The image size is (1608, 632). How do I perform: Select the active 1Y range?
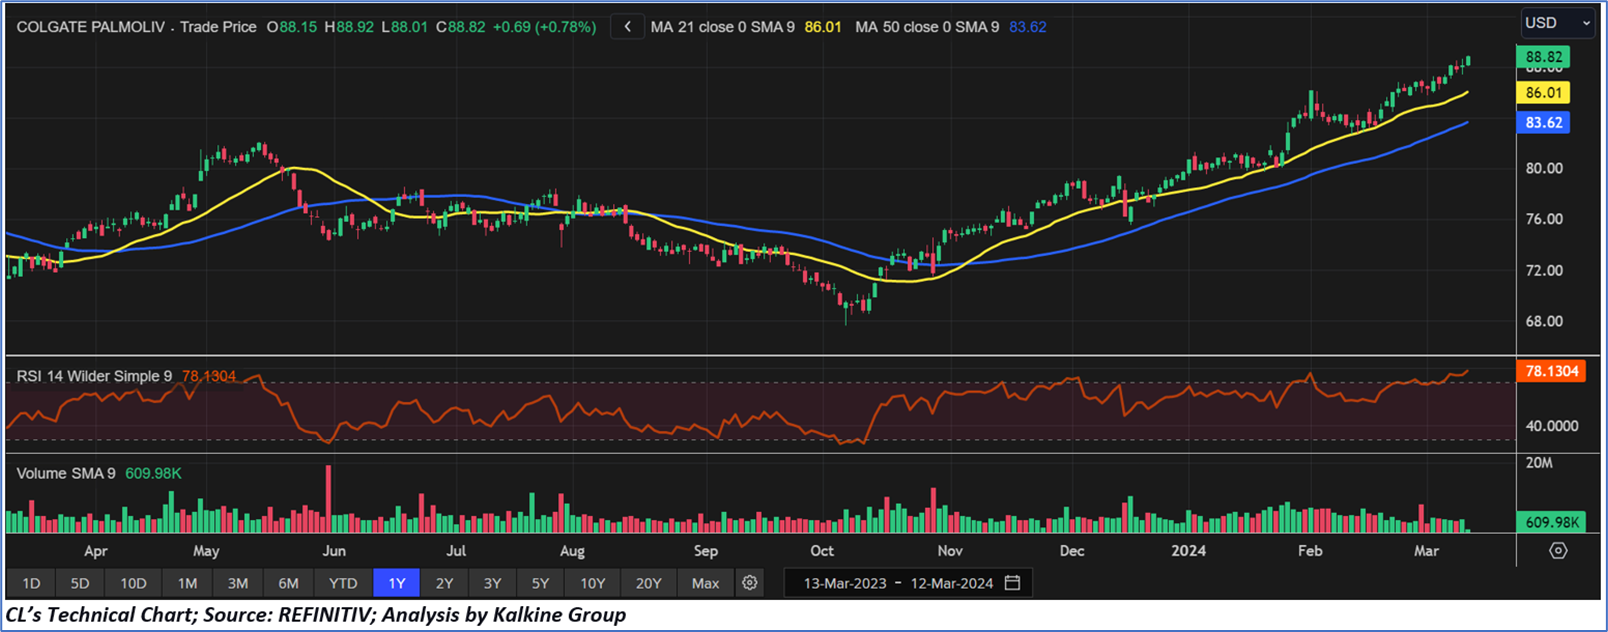(397, 583)
